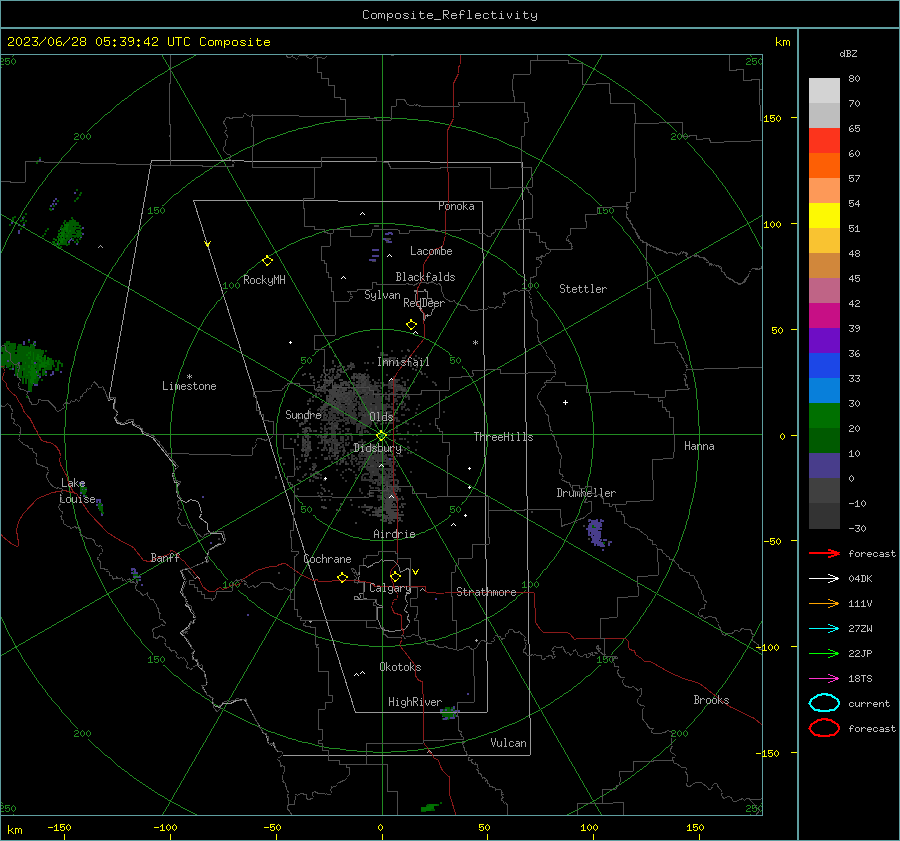The image size is (900, 841).
Task: Click the Cochrane city label
Action: pyautogui.click(x=327, y=559)
